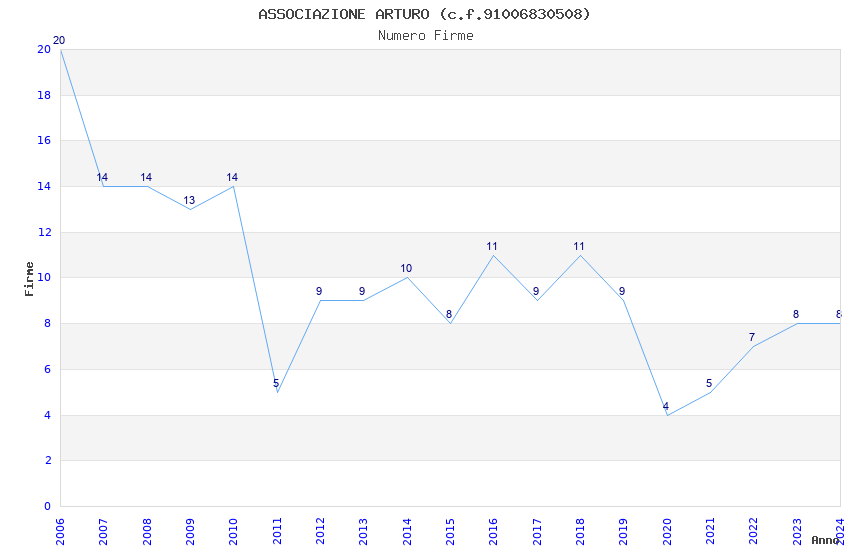Click y-axis tick value 14

[44, 186]
